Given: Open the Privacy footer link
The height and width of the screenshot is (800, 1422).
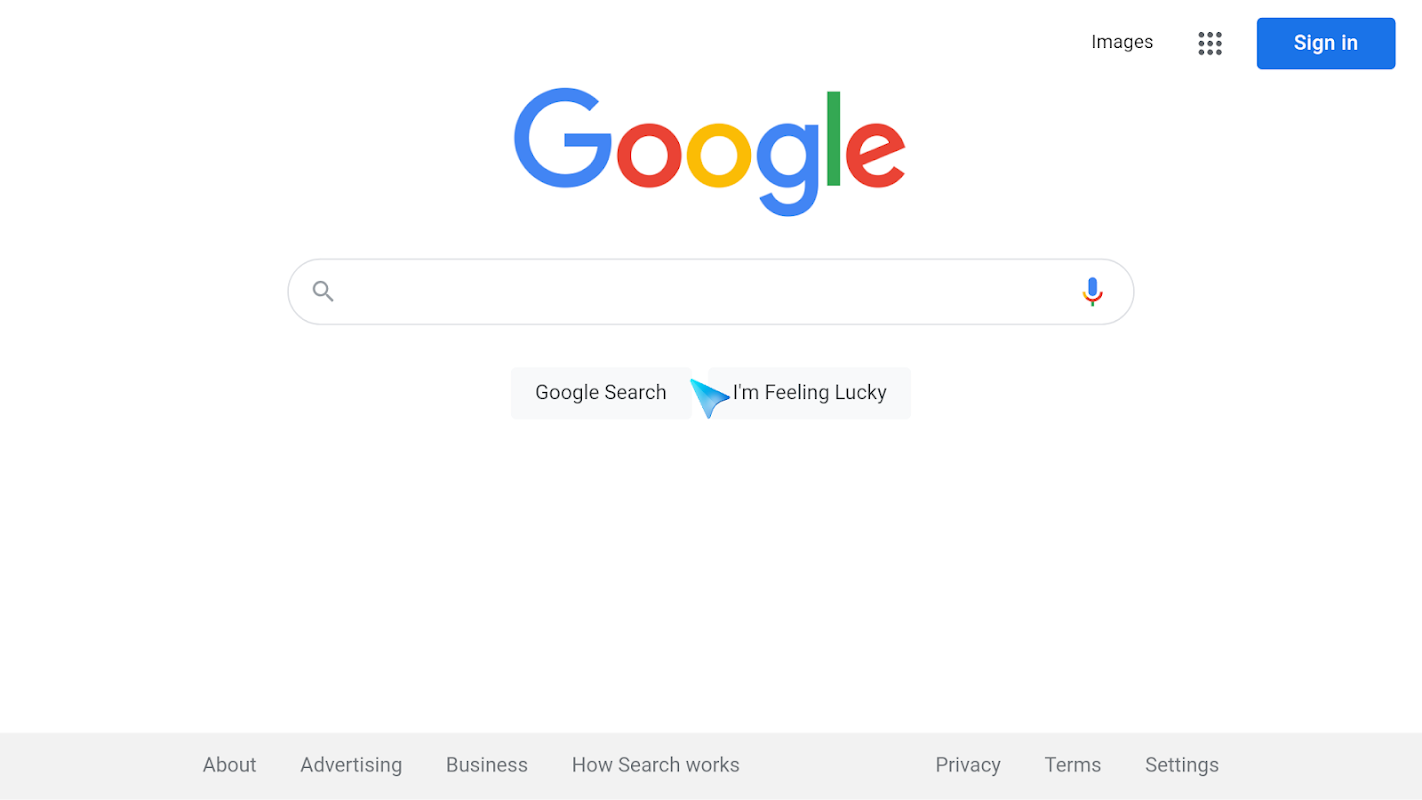Looking at the screenshot, I should pyautogui.click(x=967, y=765).
